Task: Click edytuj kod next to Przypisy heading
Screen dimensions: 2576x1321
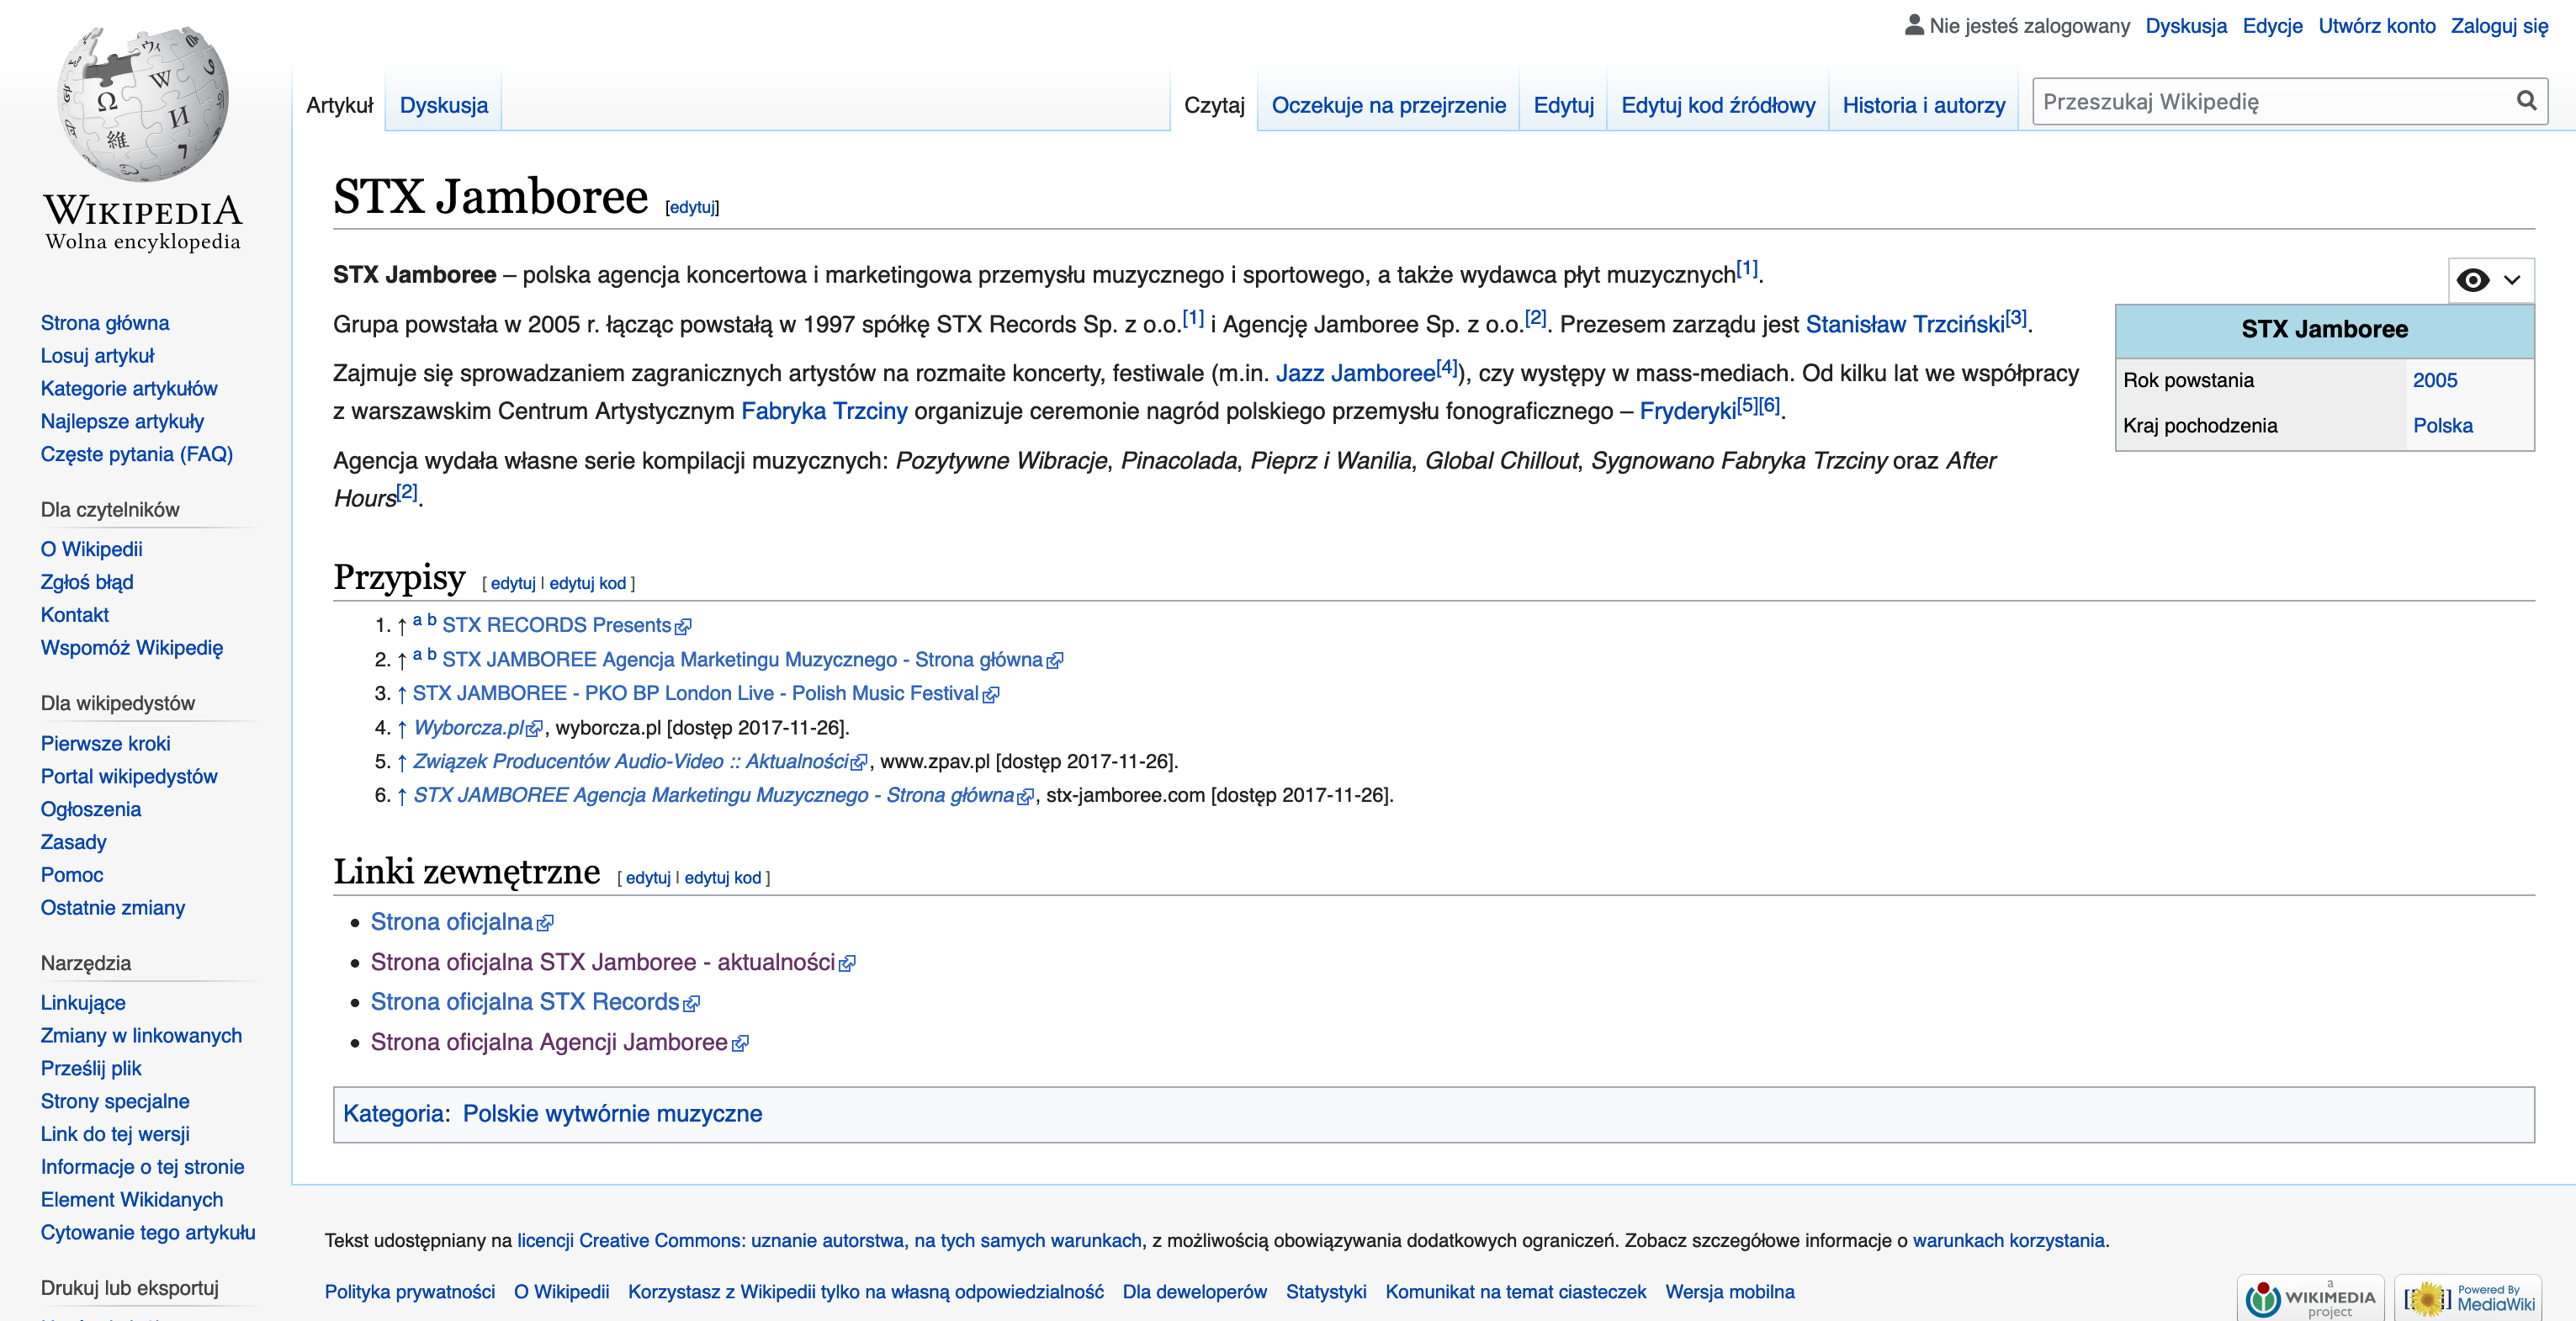Action: pos(587,583)
